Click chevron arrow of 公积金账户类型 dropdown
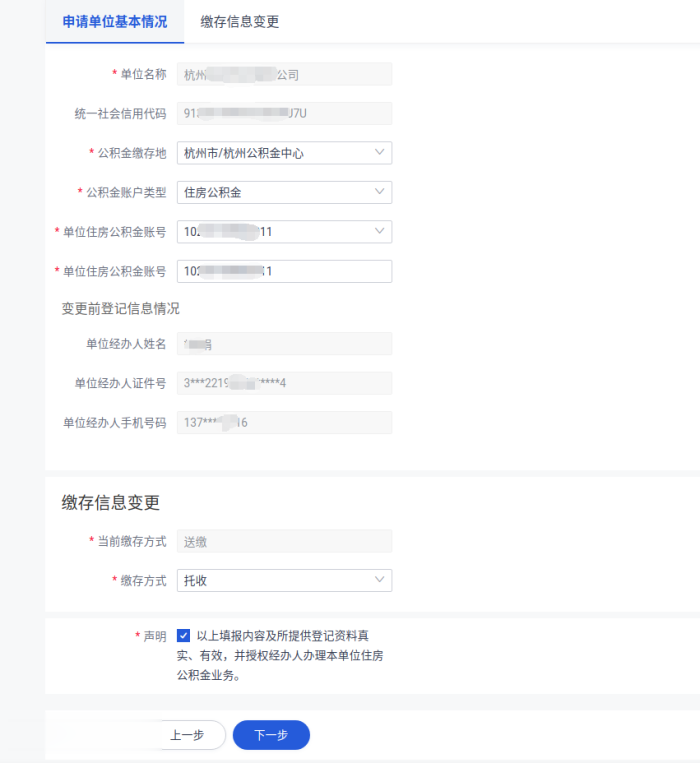The width and height of the screenshot is (700, 763). tap(379, 192)
